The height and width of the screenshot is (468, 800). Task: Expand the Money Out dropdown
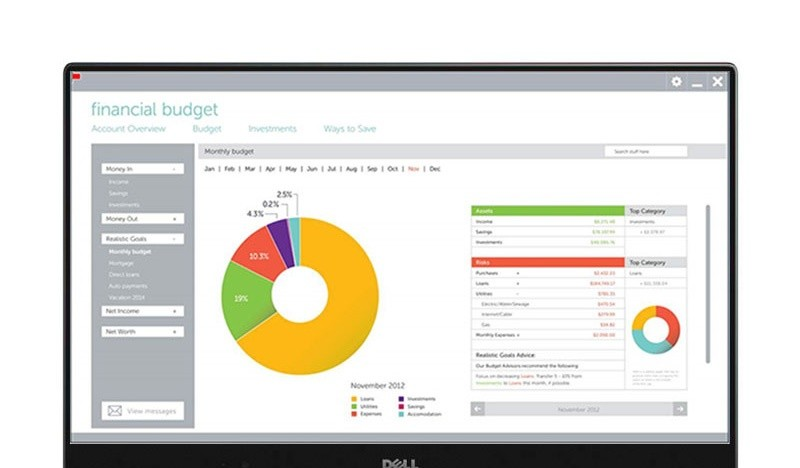tap(142, 219)
